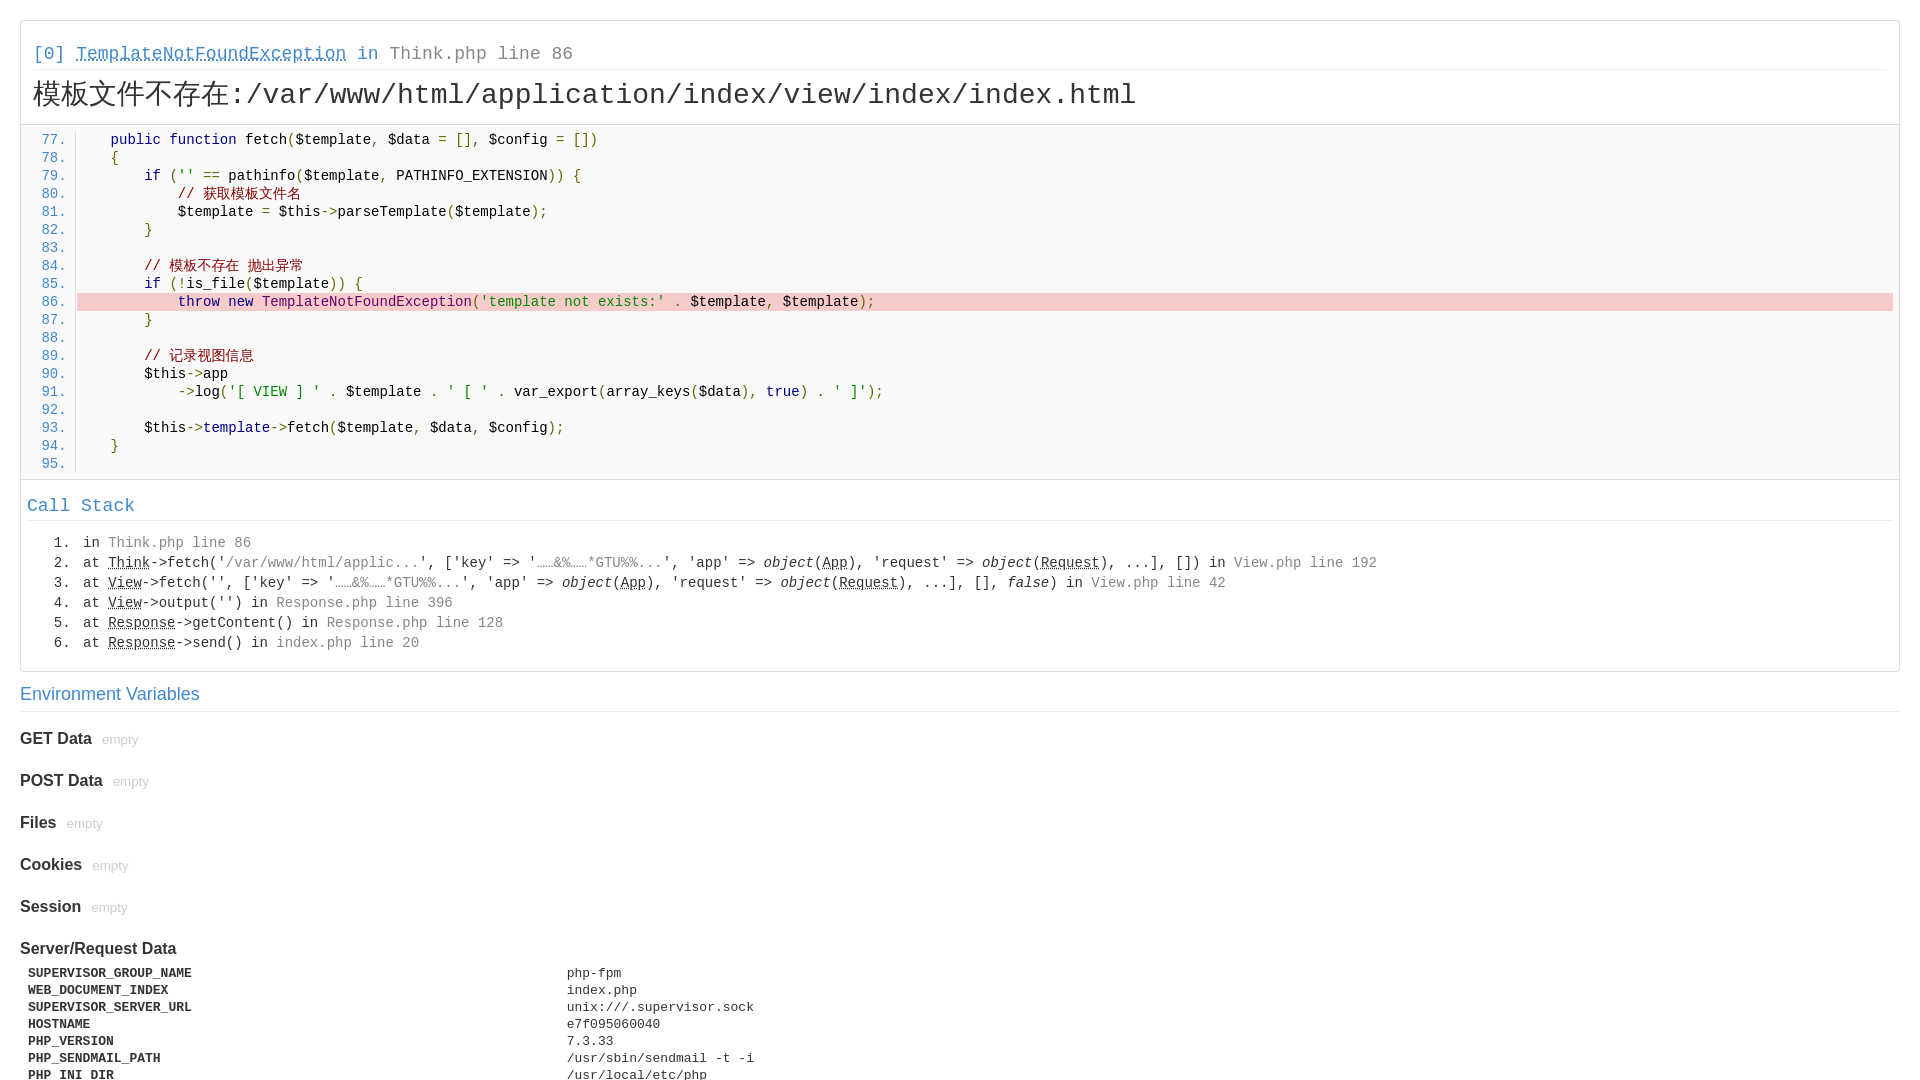1920x1080 pixels.
Task: Click the App object in stack frame 3
Action: tap(633, 583)
